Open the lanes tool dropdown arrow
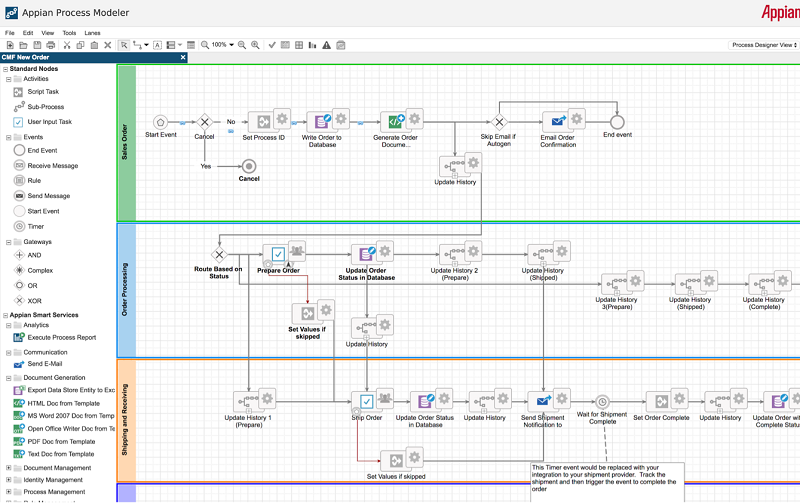800x503 pixels. click(180, 45)
